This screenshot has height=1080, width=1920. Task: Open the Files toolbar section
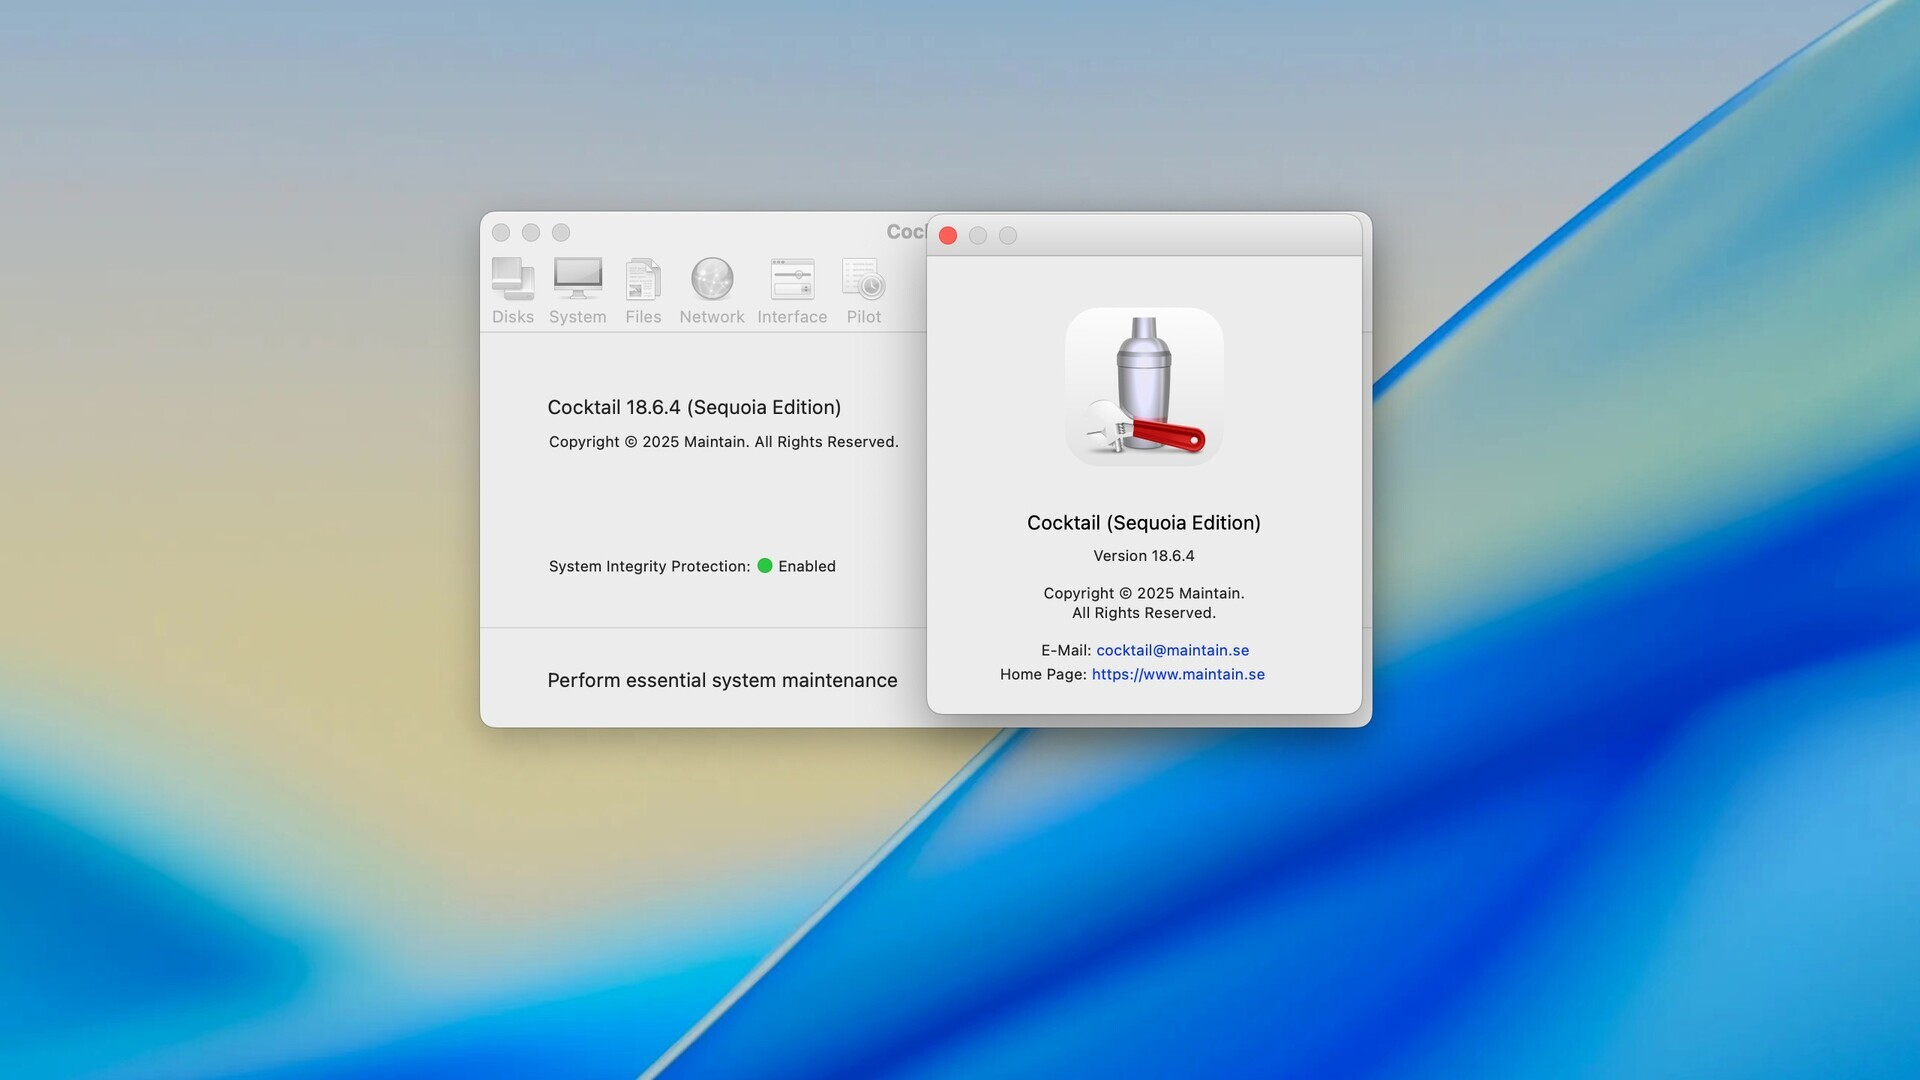(x=643, y=291)
